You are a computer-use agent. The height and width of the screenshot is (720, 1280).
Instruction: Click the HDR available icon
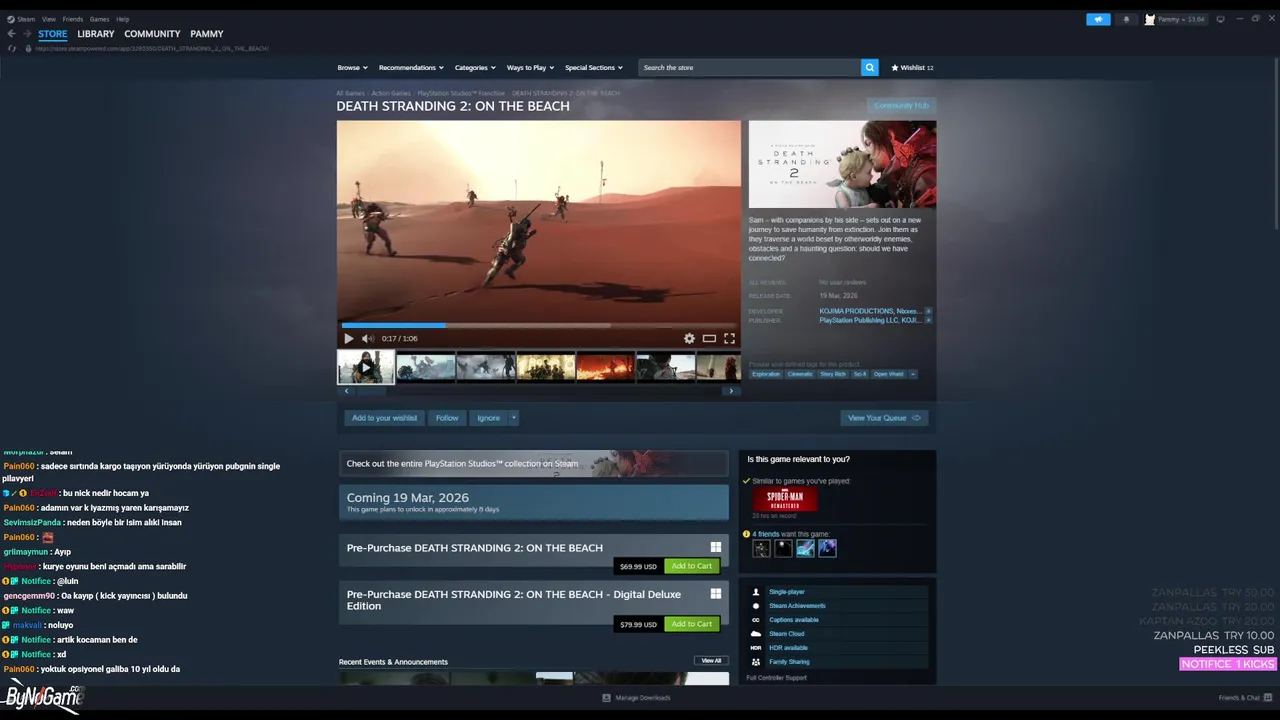[756, 648]
